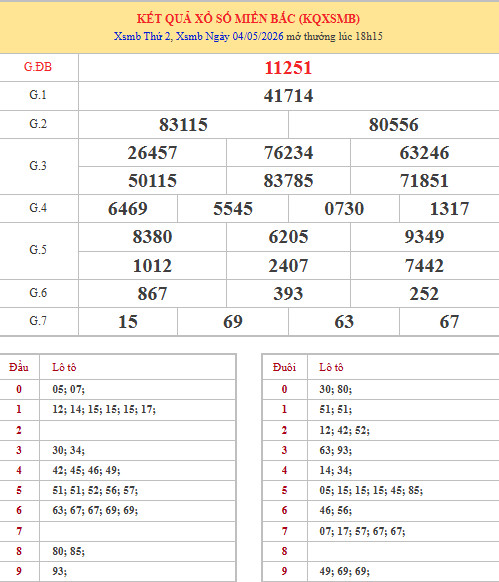Screen dimensions: 499x582
Task: Select G.4 number 0730
Action: (344, 209)
